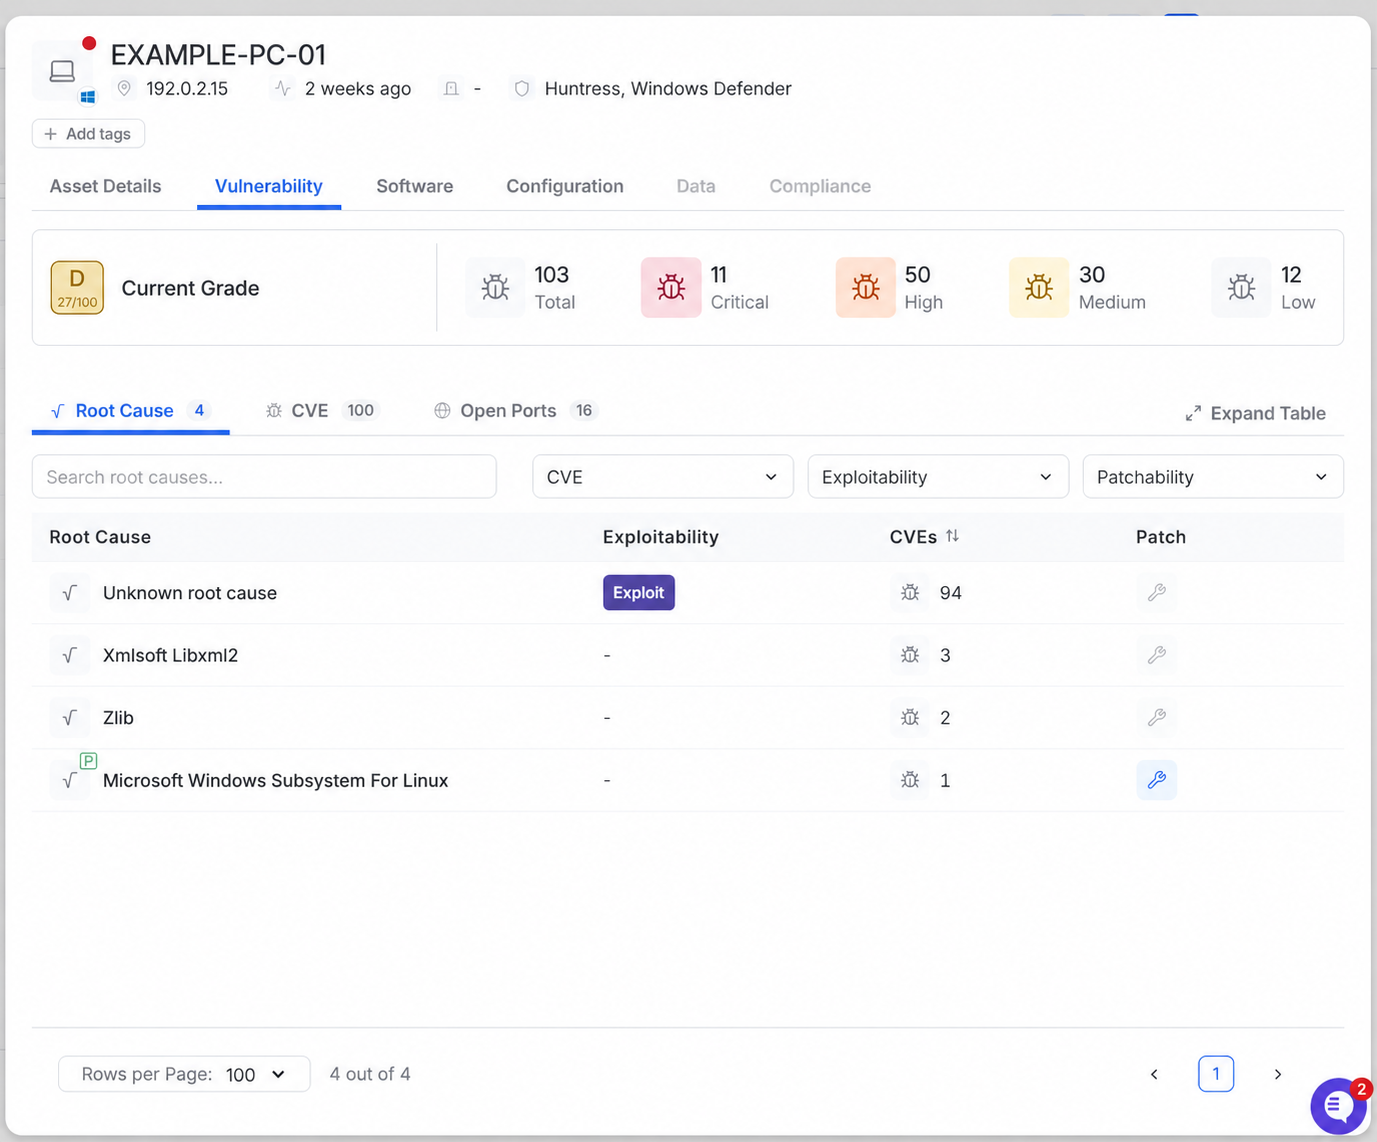Go to previous page arrow

pos(1154,1074)
